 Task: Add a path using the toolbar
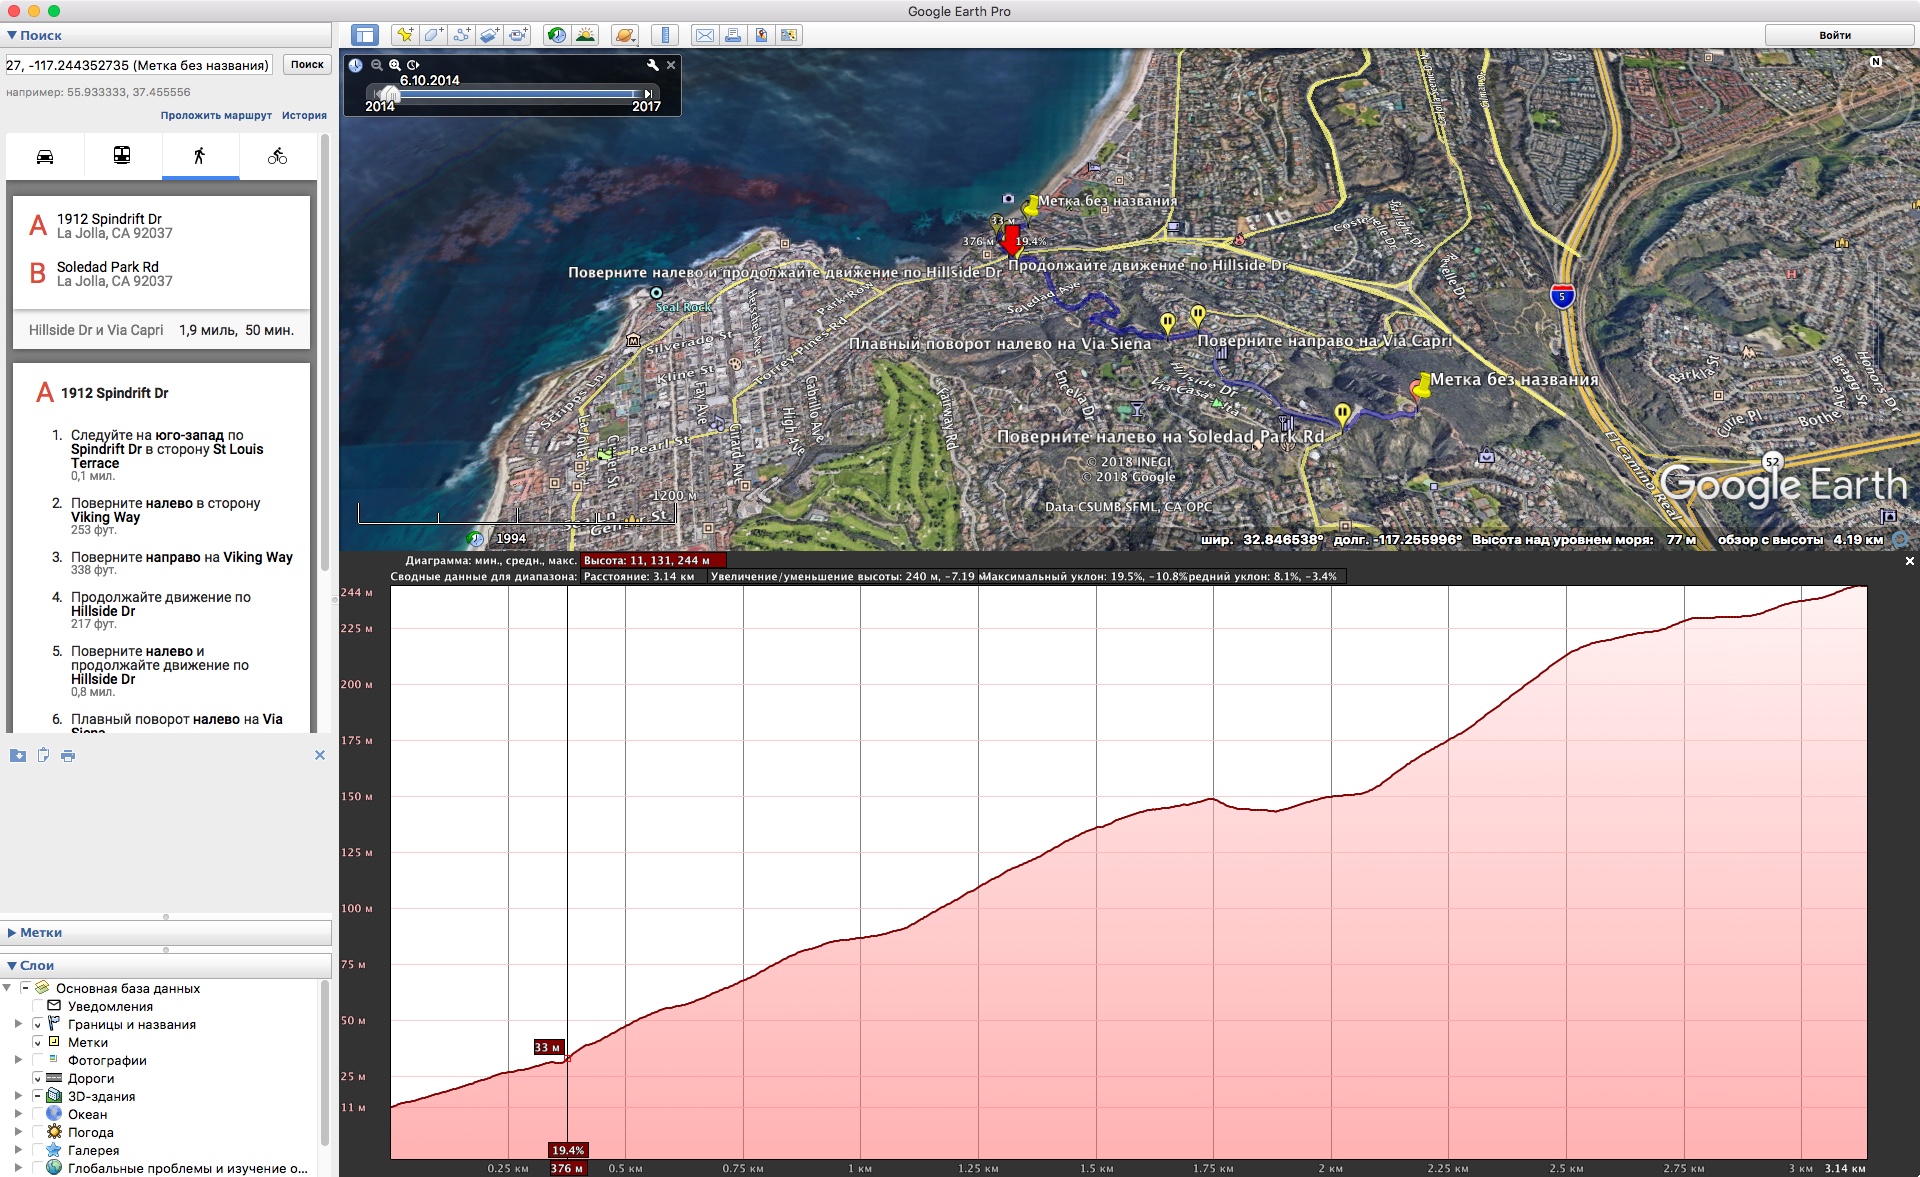pos(461,35)
